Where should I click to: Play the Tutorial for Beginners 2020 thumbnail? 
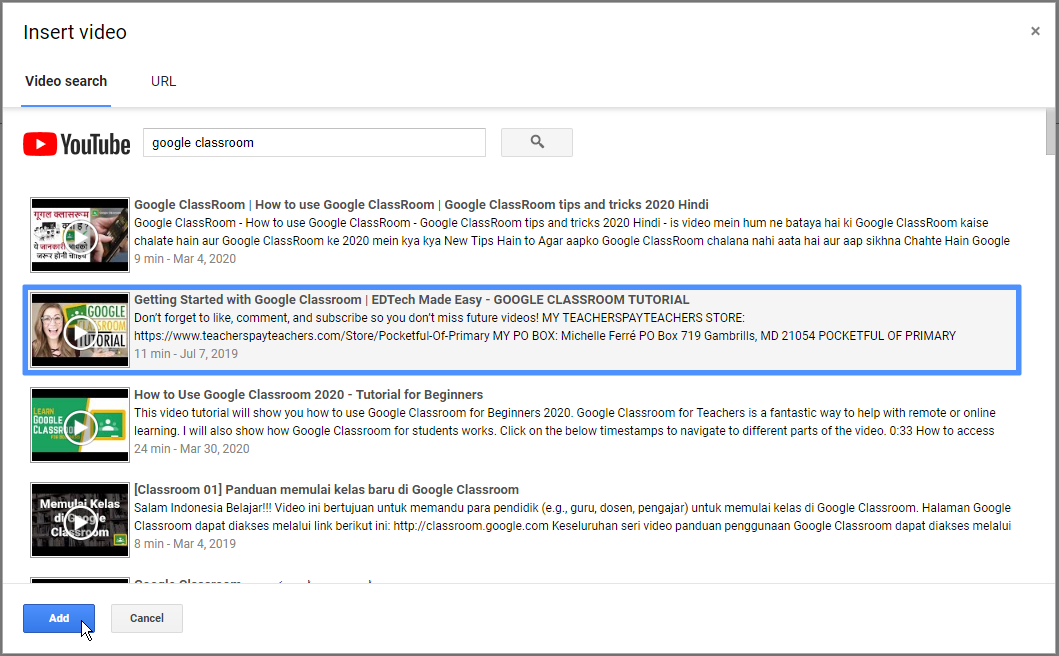[x=80, y=425]
